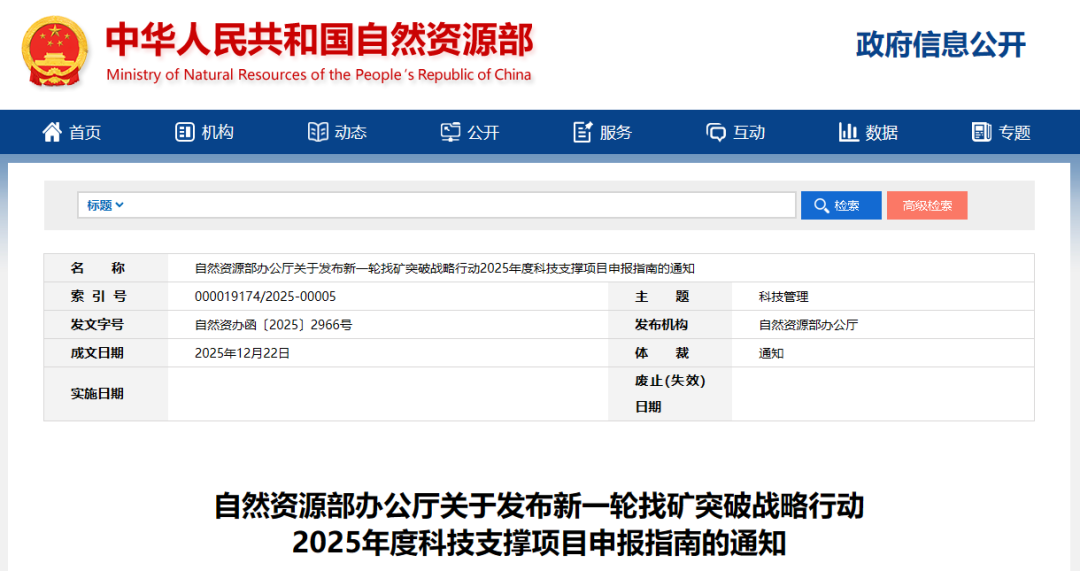Image resolution: width=1080 pixels, height=571 pixels.
Task: Go to the 互动 navigation menu text
Action: (749, 132)
